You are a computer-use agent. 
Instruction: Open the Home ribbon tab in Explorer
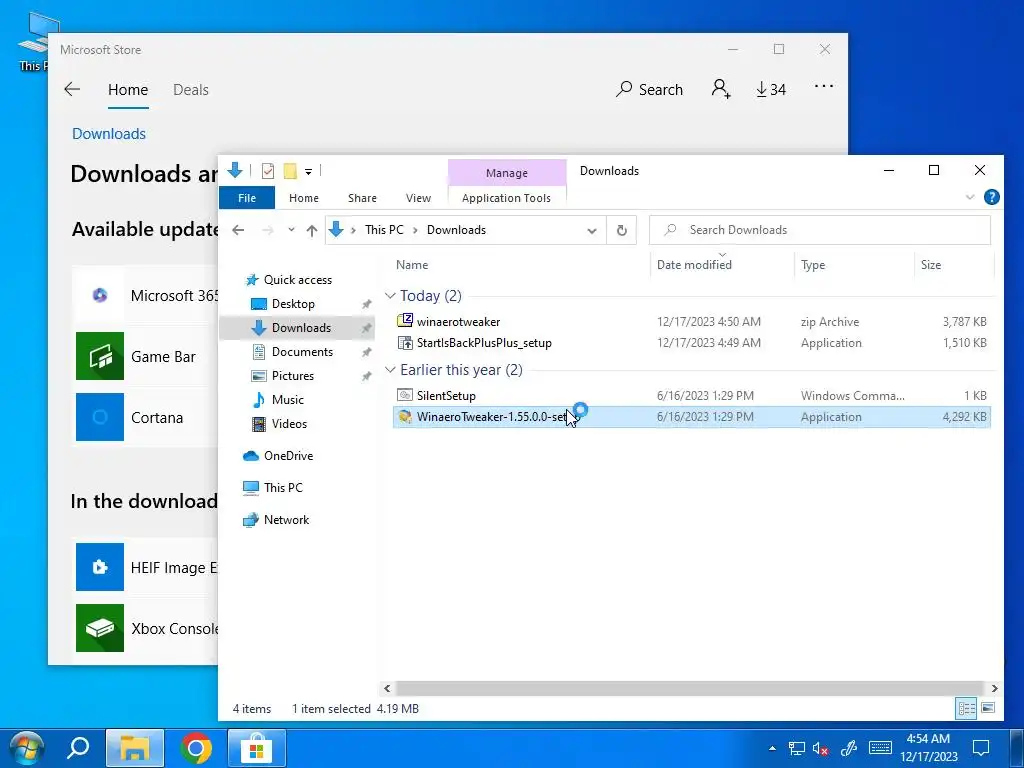[x=304, y=198]
